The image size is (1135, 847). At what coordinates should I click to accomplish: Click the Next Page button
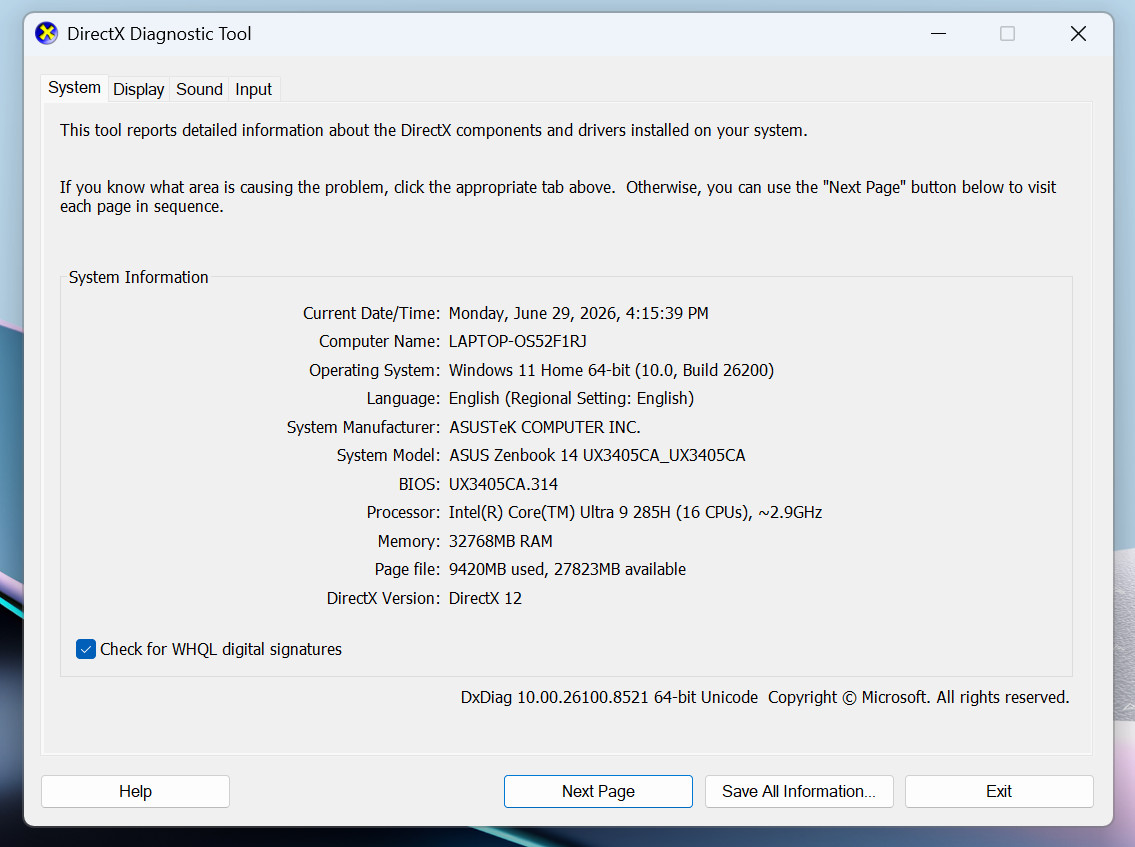598,791
